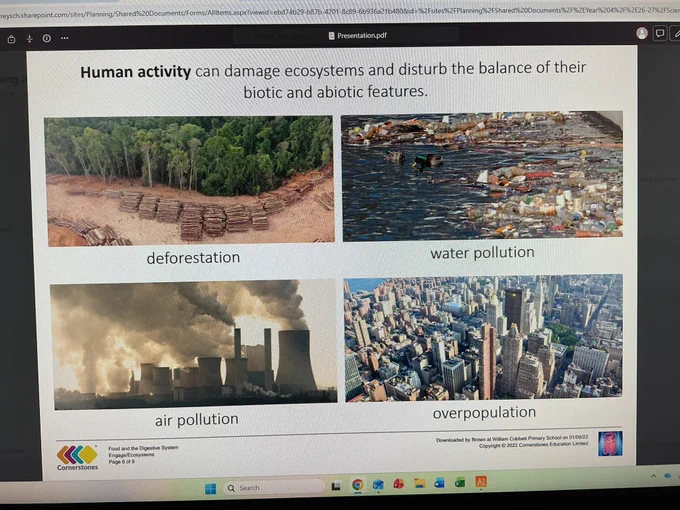Click the taskbar Search box
Viewport: 680px width, 510px height.
(274, 488)
